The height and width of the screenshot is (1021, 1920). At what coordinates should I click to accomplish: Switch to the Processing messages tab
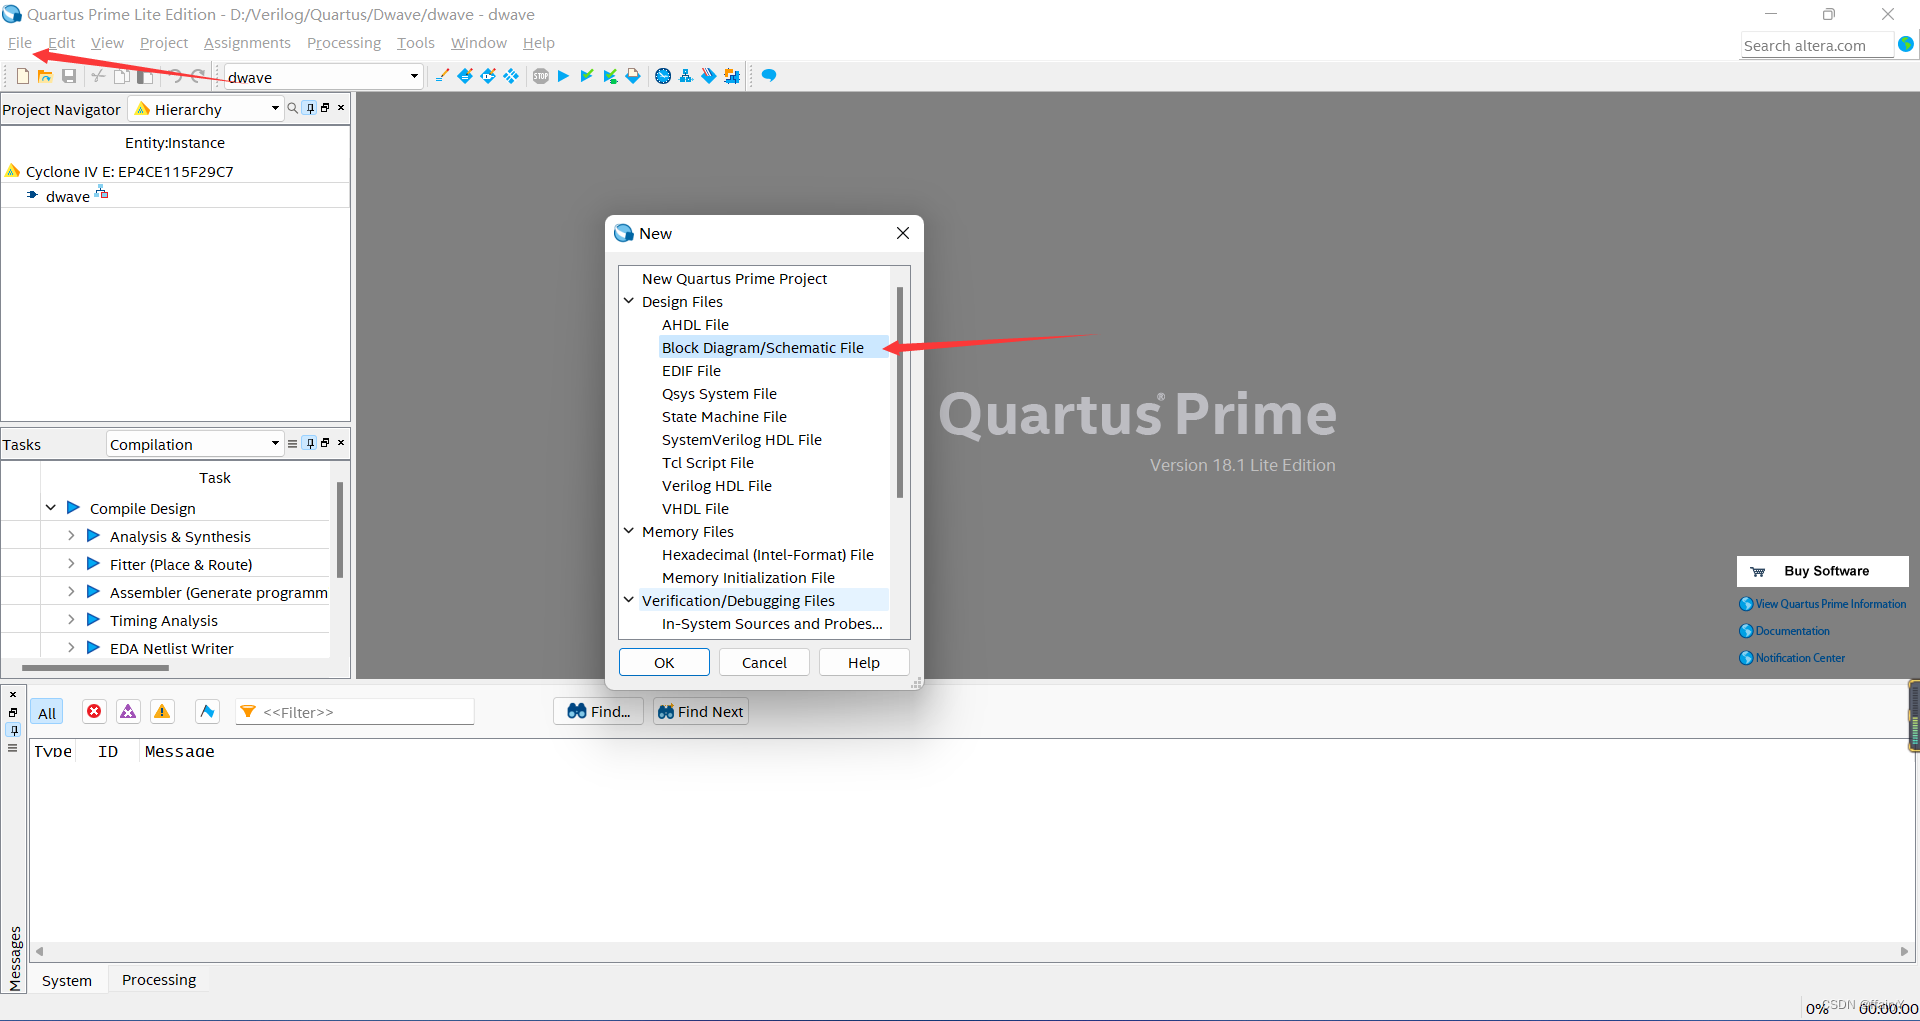pos(158,979)
